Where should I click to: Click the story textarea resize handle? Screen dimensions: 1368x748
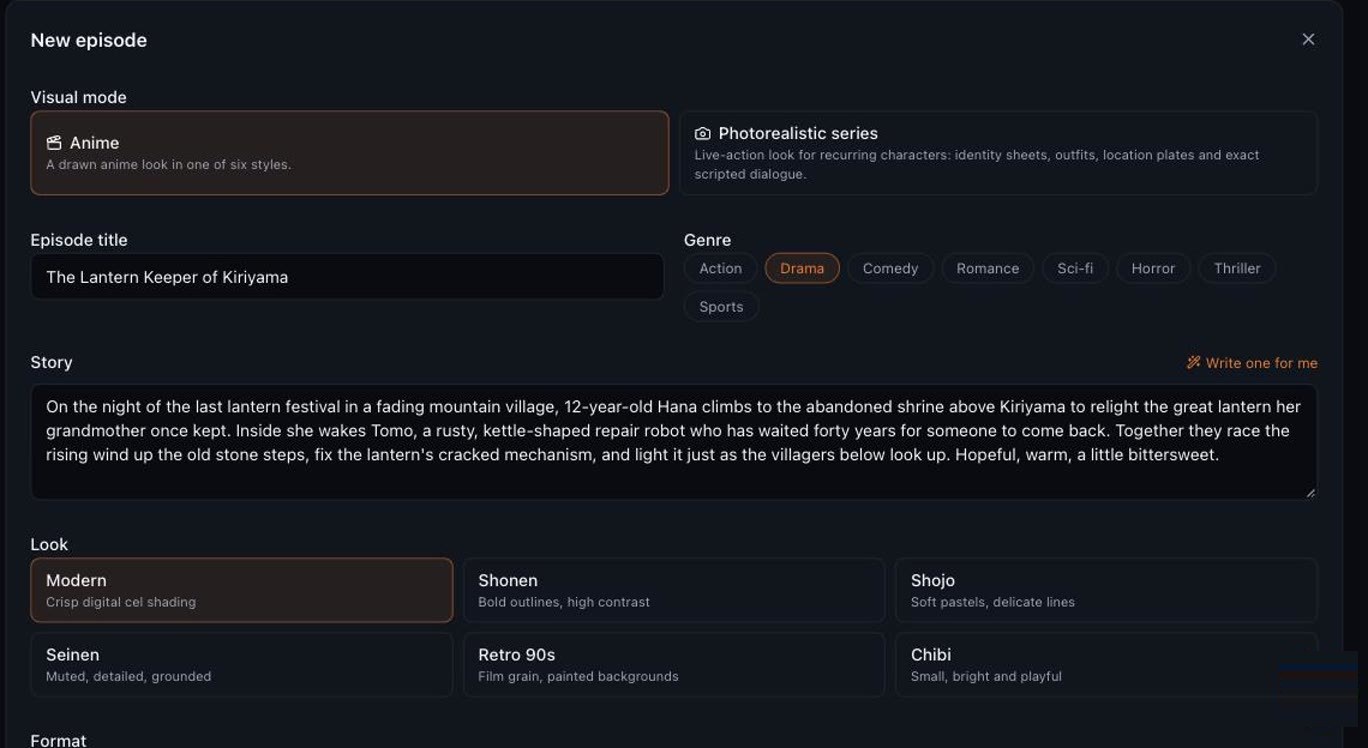(1310, 492)
